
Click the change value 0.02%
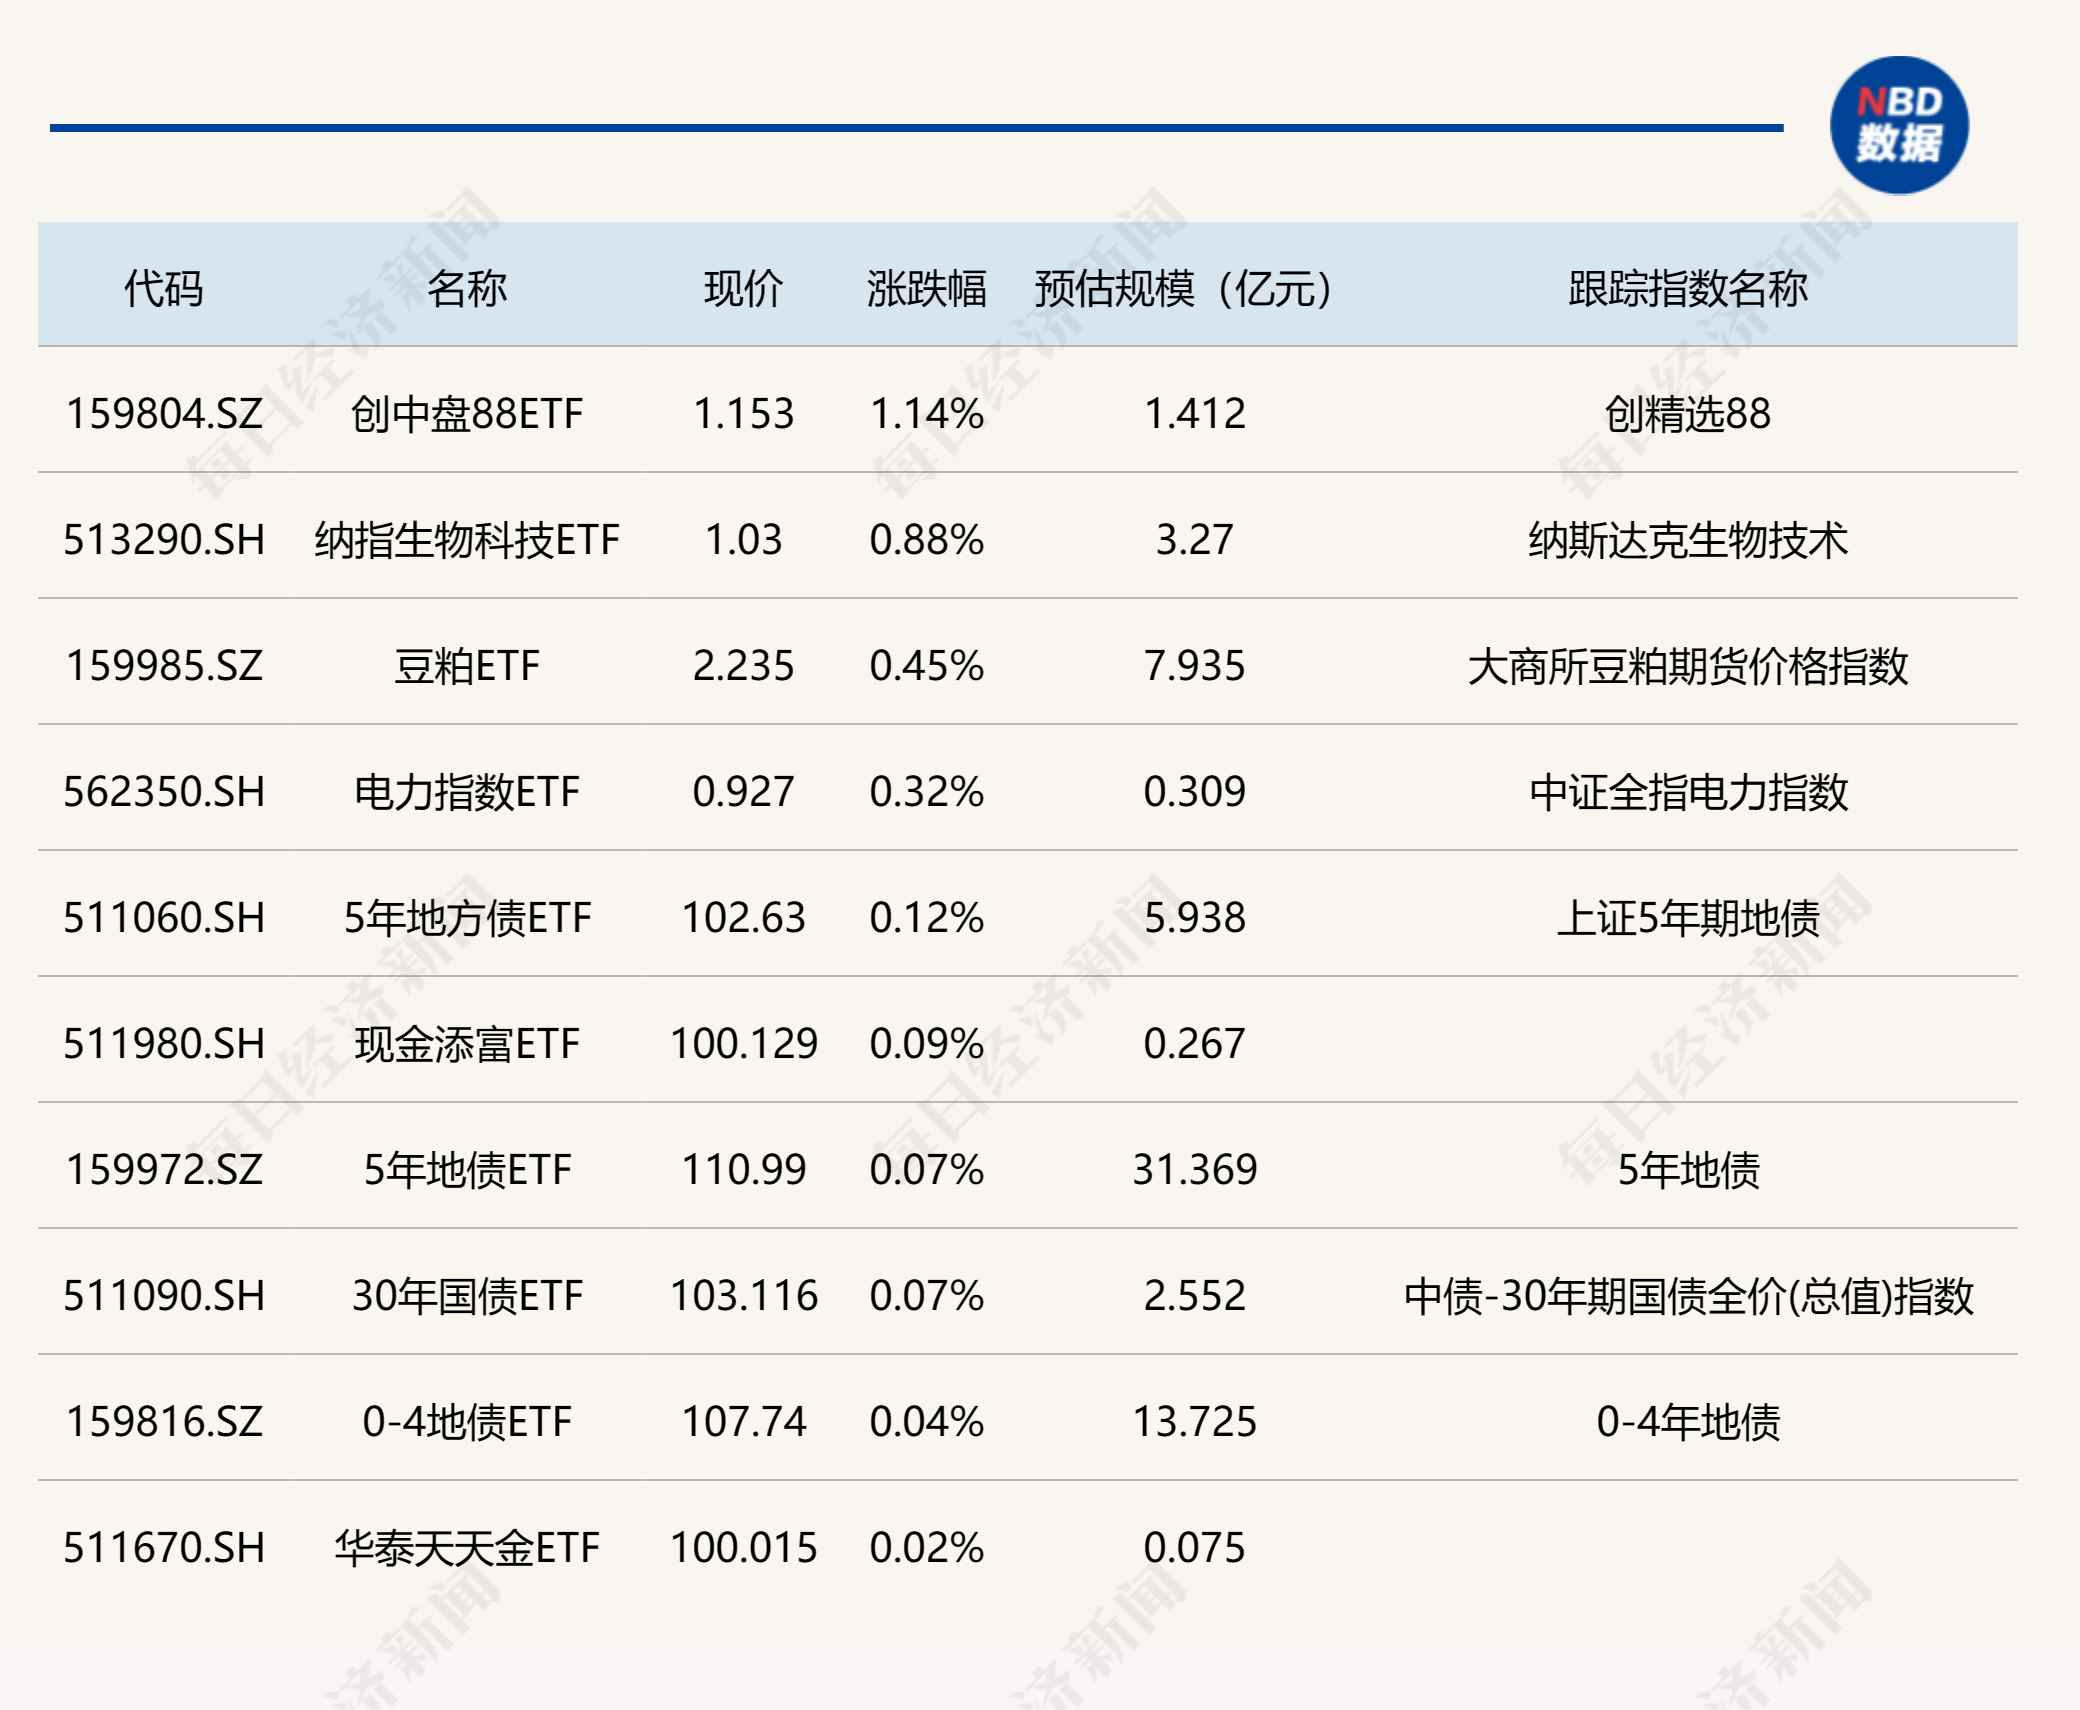point(927,1548)
